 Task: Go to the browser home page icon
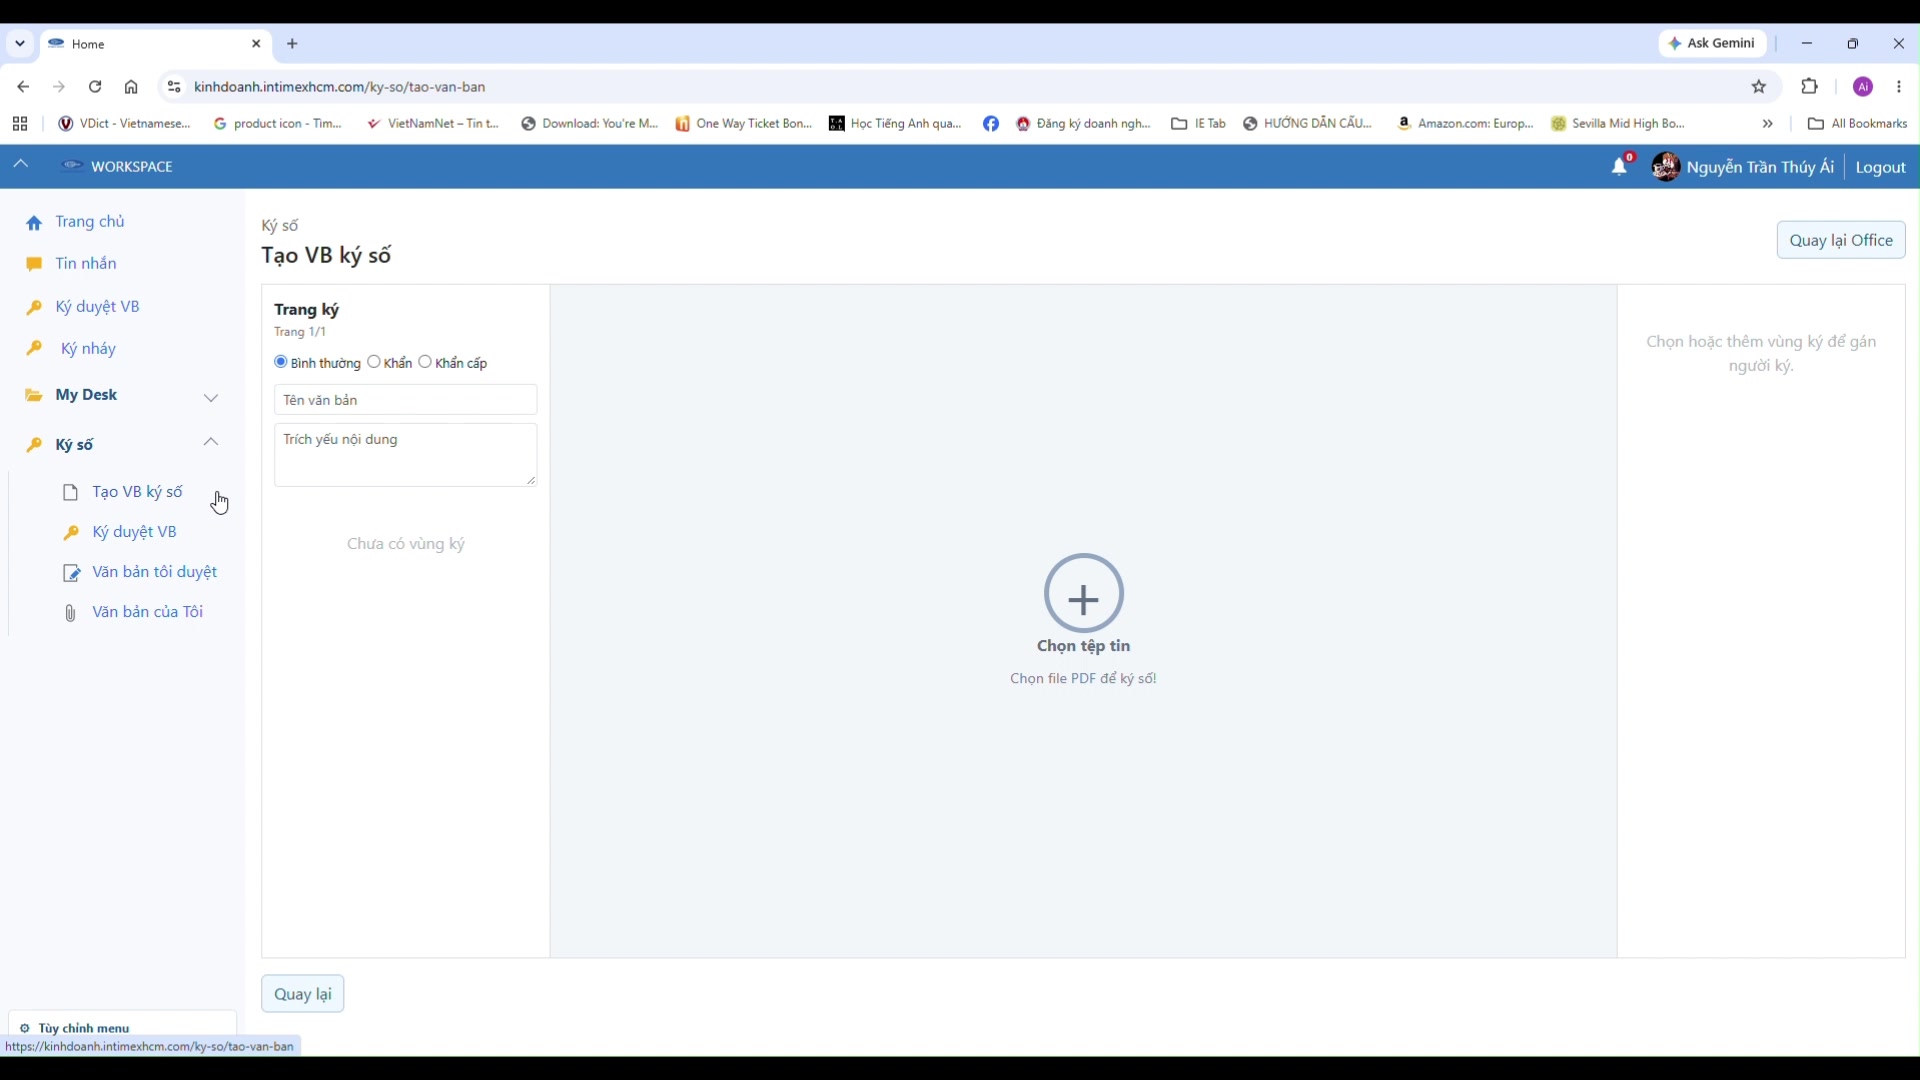(x=131, y=87)
